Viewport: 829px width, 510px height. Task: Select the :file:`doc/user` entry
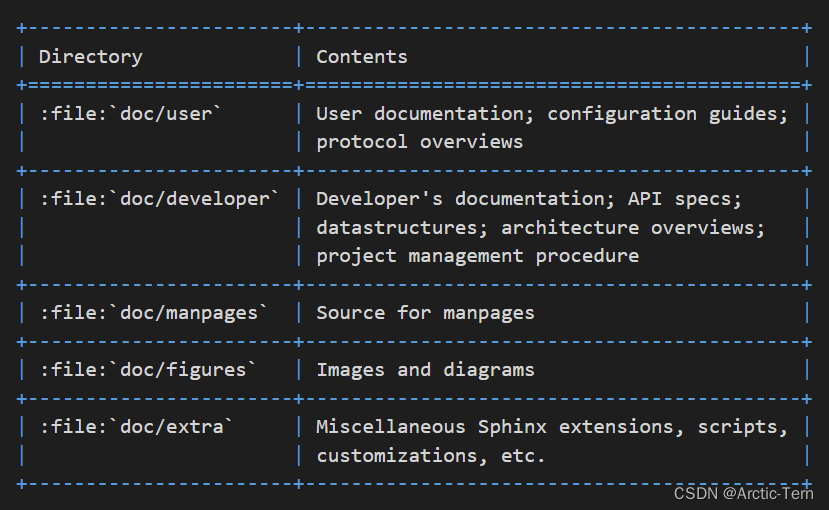point(130,114)
